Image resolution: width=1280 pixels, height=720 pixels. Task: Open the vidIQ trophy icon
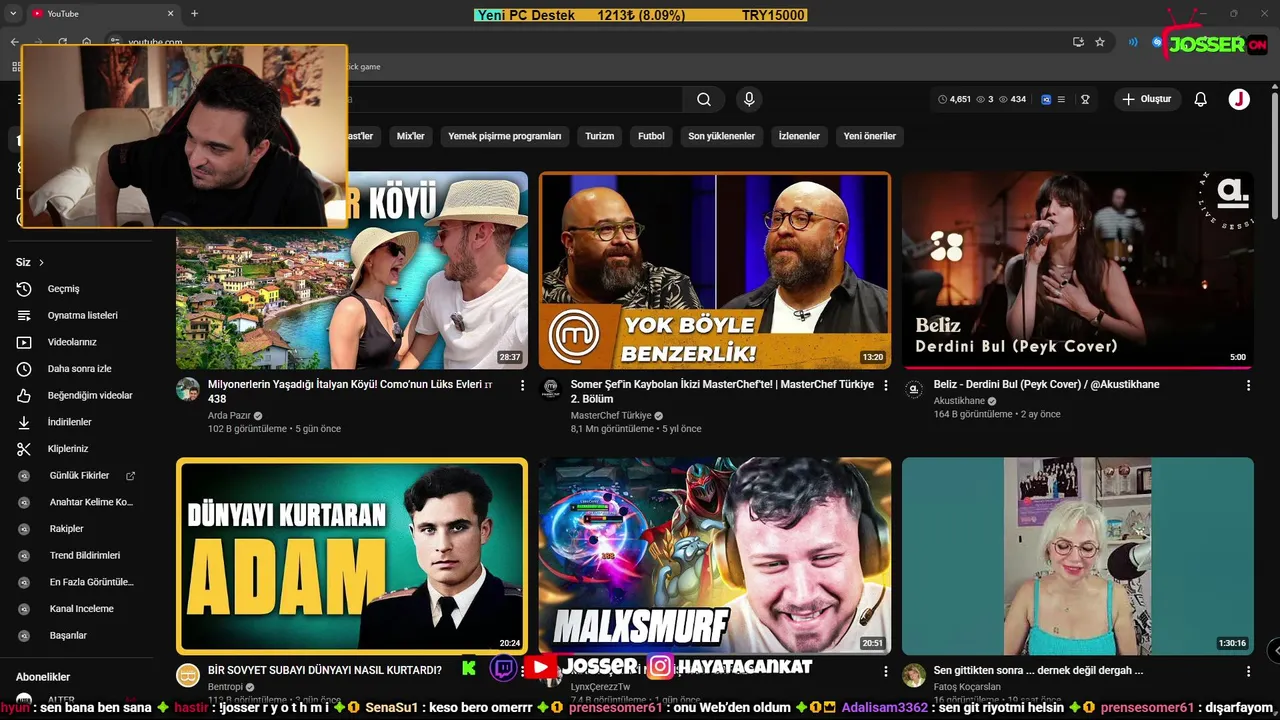coord(1085,99)
